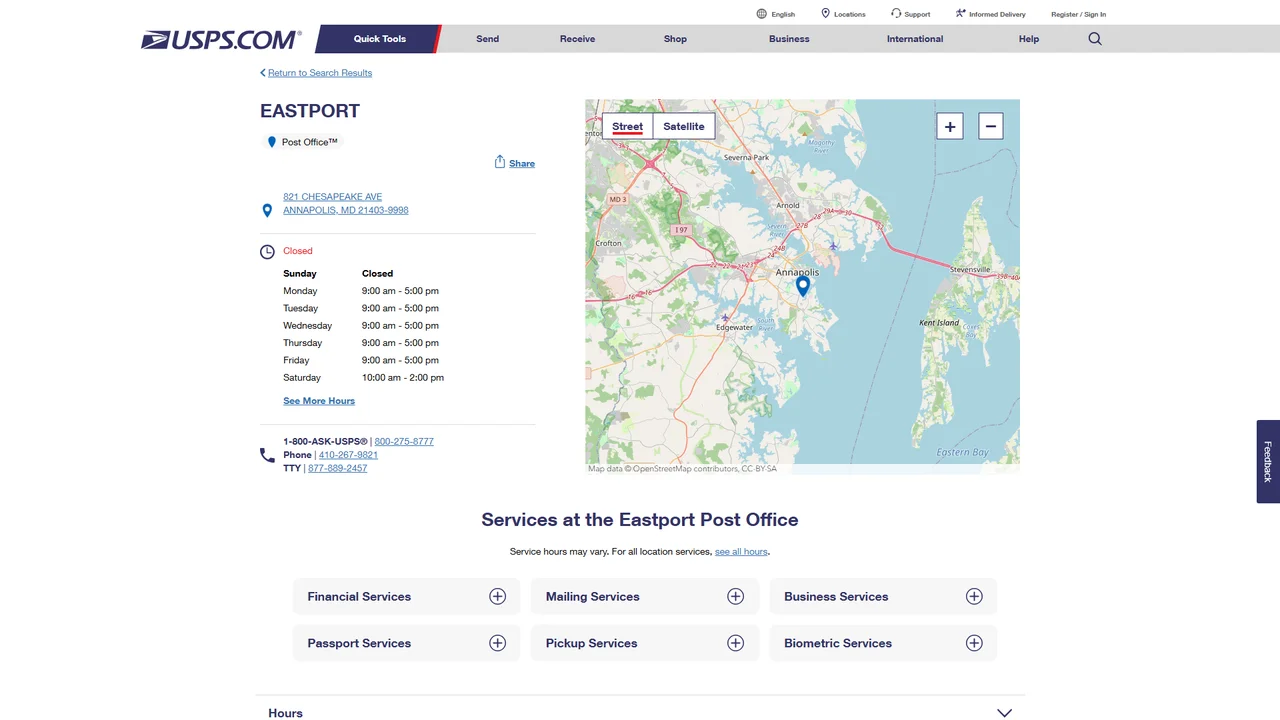This screenshot has height=720, width=1280.
Task: Expand Biometric Services section
Action: coord(883,643)
